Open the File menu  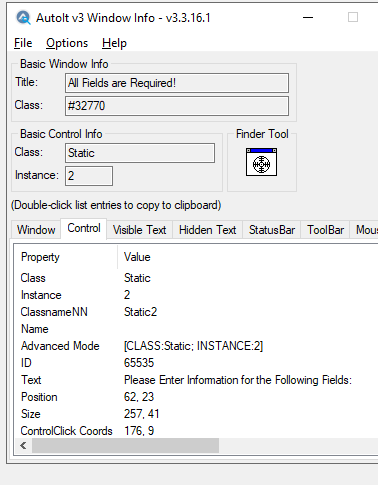click(23, 43)
